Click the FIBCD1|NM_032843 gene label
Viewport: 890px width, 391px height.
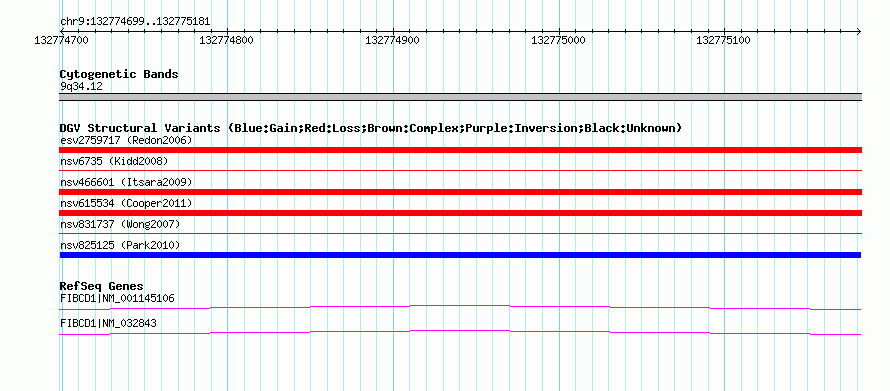pyautogui.click(x=108, y=323)
